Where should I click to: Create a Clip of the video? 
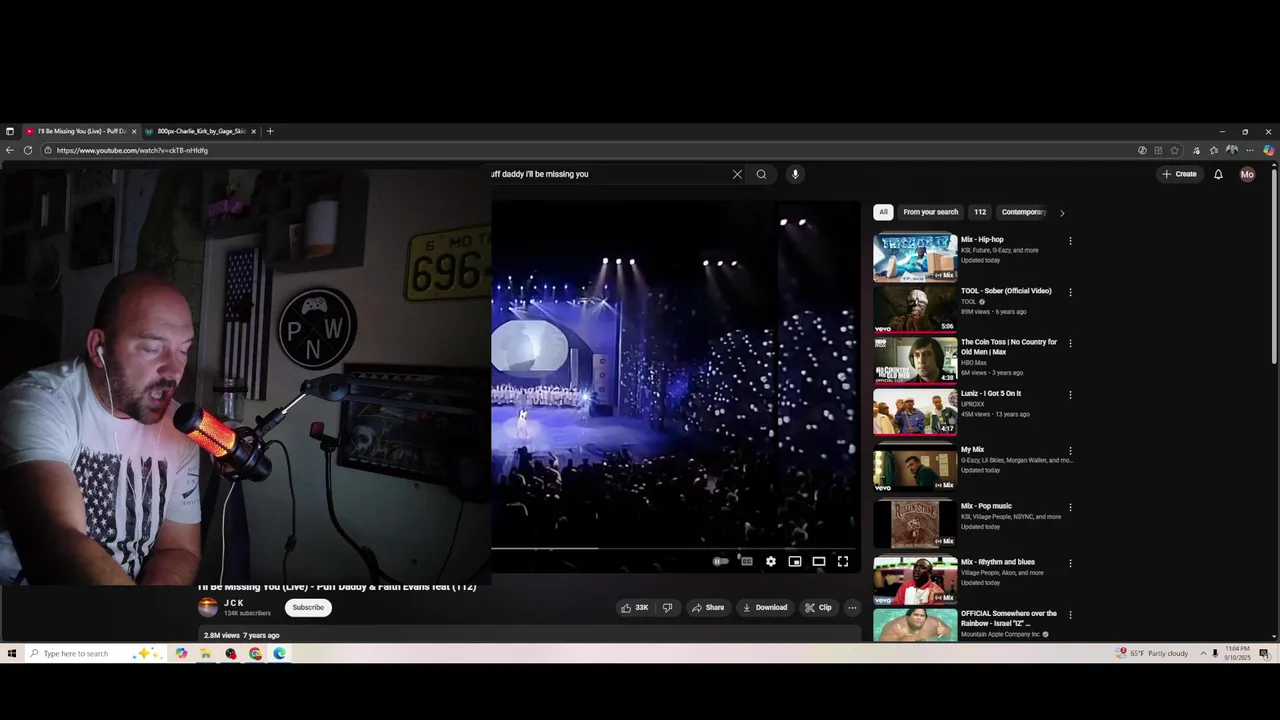point(818,607)
